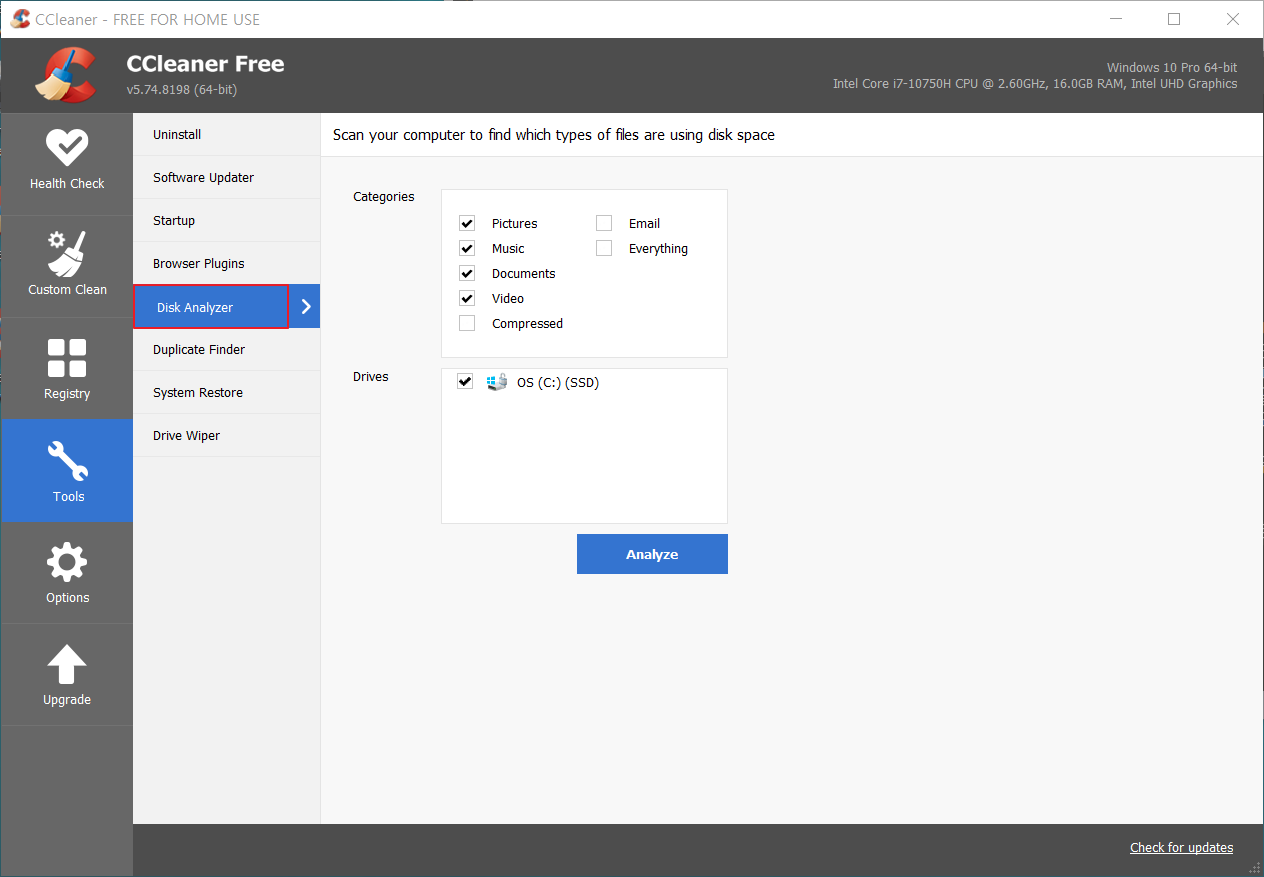Click the Windows 10 Pro 64-bit text

1172,67
